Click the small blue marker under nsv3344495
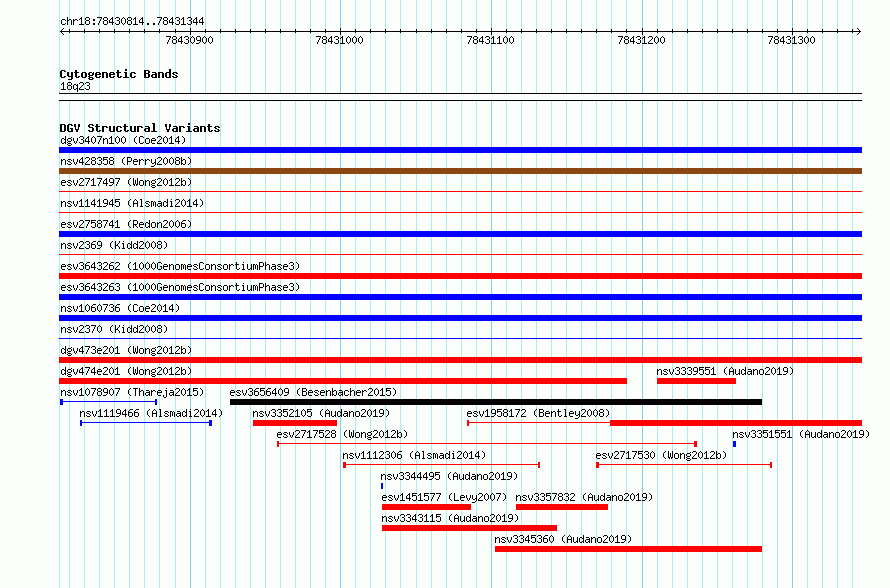The image size is (890, 588). coord(382,486)
